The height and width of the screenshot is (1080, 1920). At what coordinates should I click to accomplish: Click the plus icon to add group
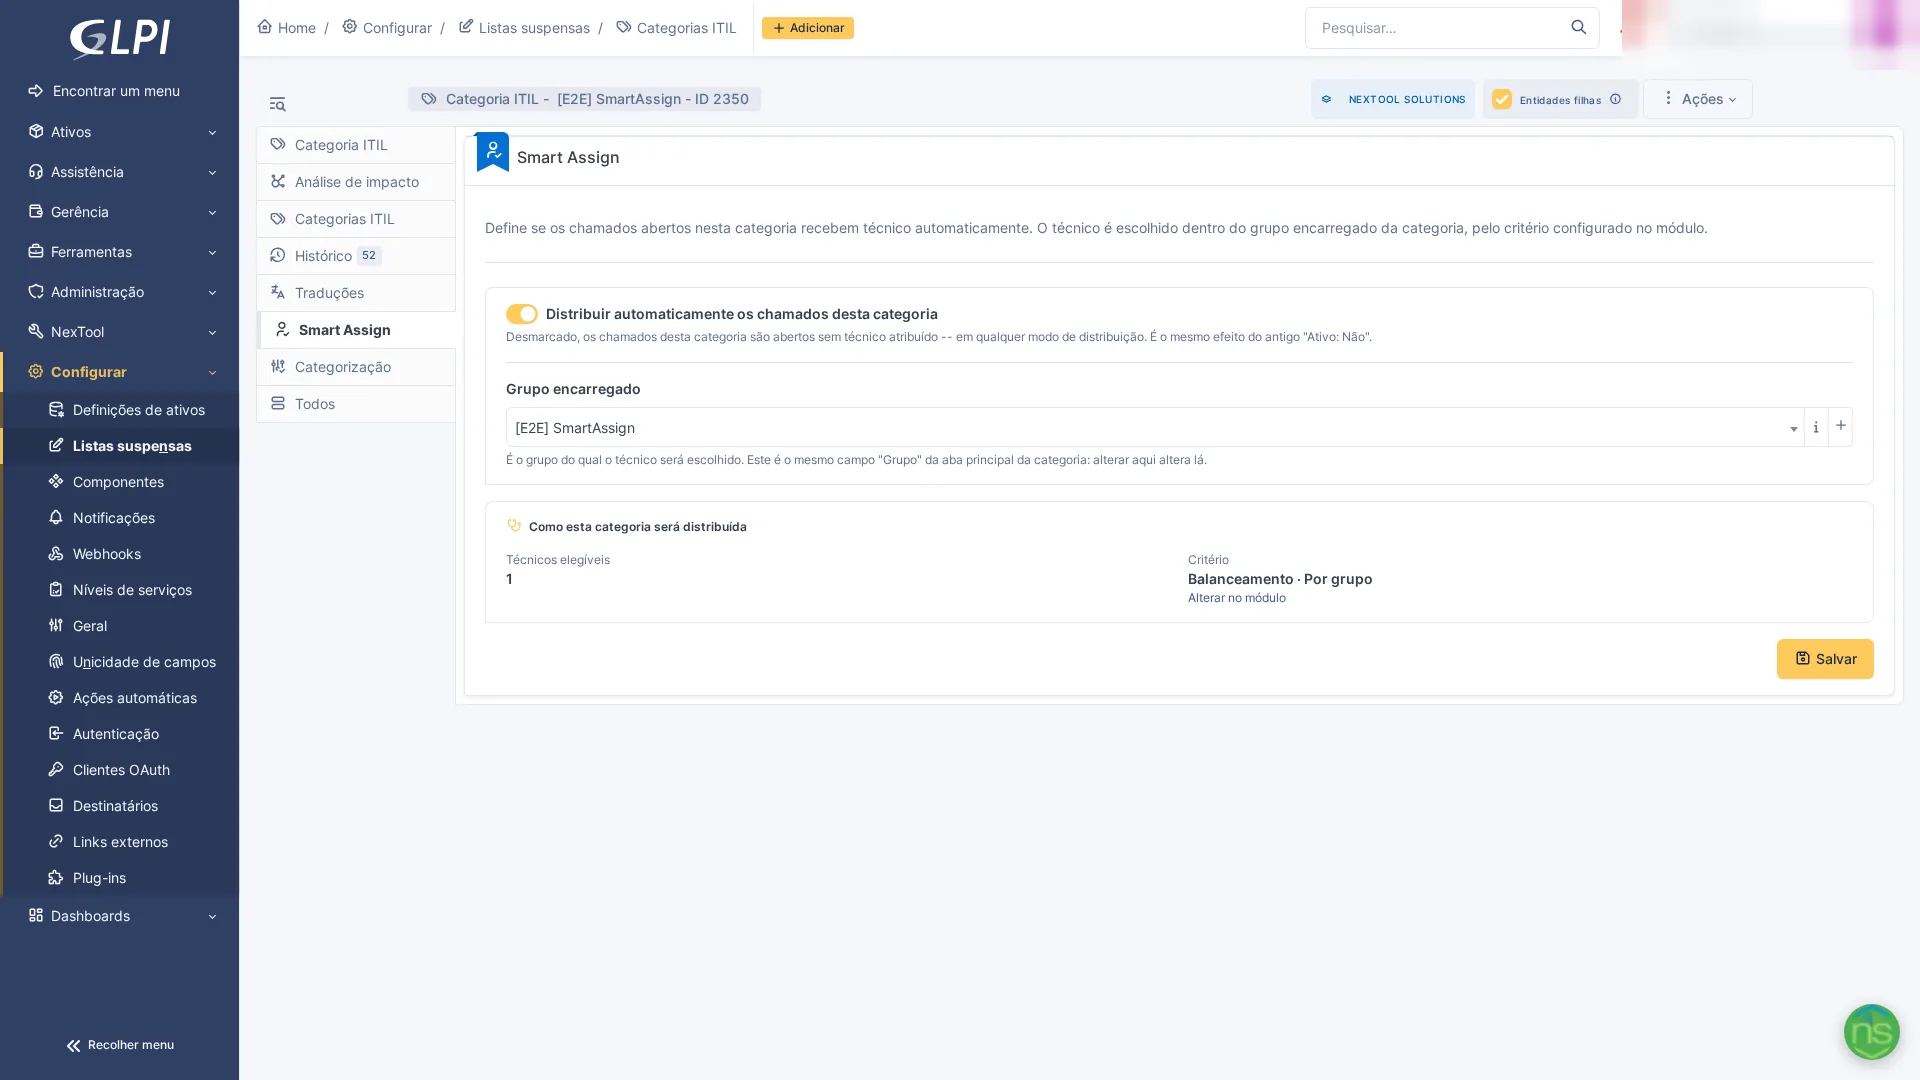tap(1840, 427)
